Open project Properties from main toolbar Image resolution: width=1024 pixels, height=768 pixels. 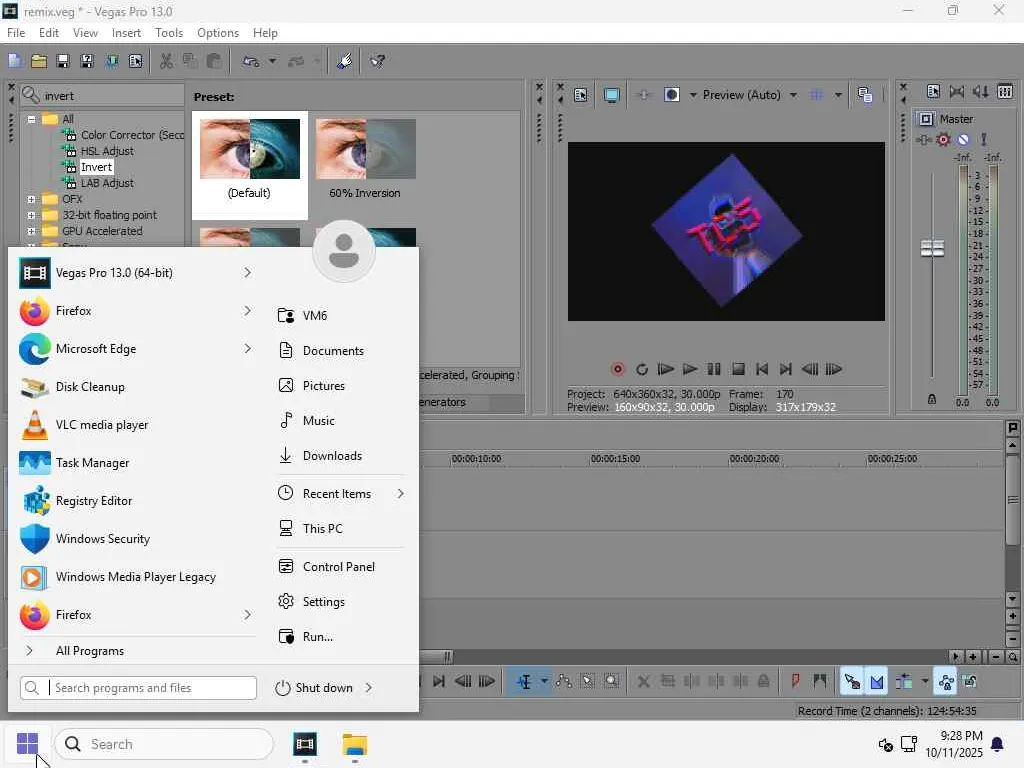135,61
